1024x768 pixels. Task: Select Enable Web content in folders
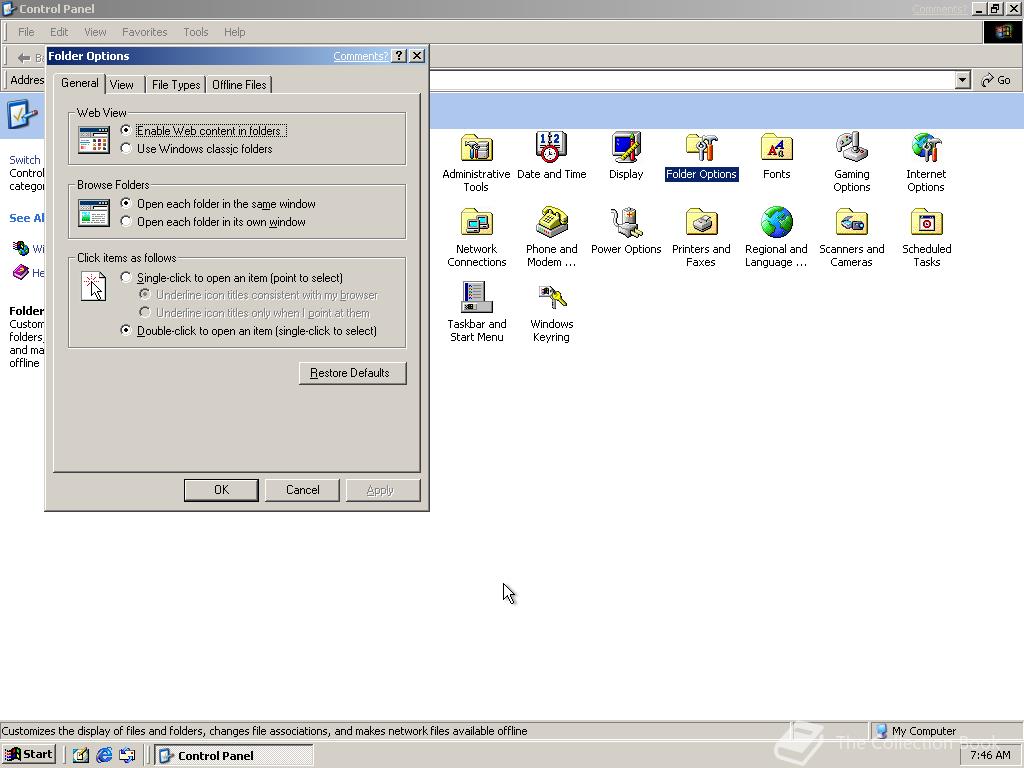tap(203, 131)
